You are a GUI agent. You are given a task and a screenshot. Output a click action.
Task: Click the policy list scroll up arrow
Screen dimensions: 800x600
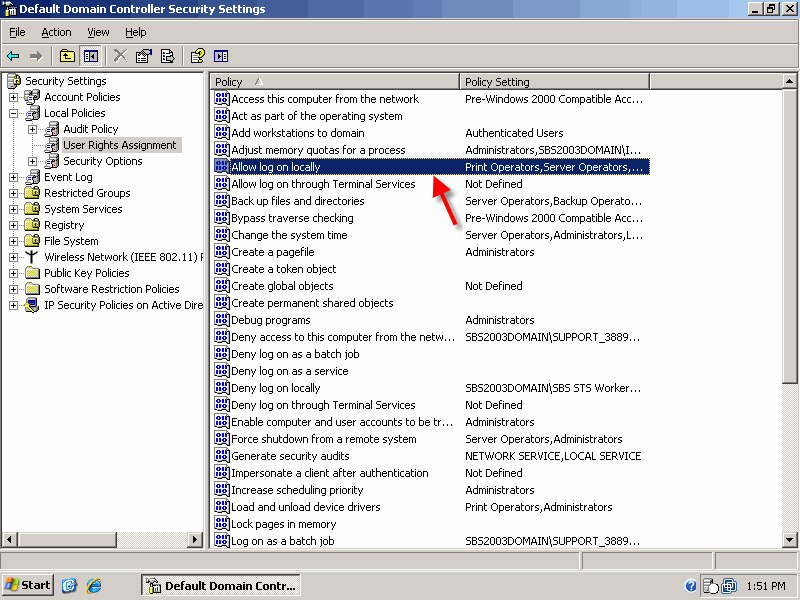pos(789,82)
